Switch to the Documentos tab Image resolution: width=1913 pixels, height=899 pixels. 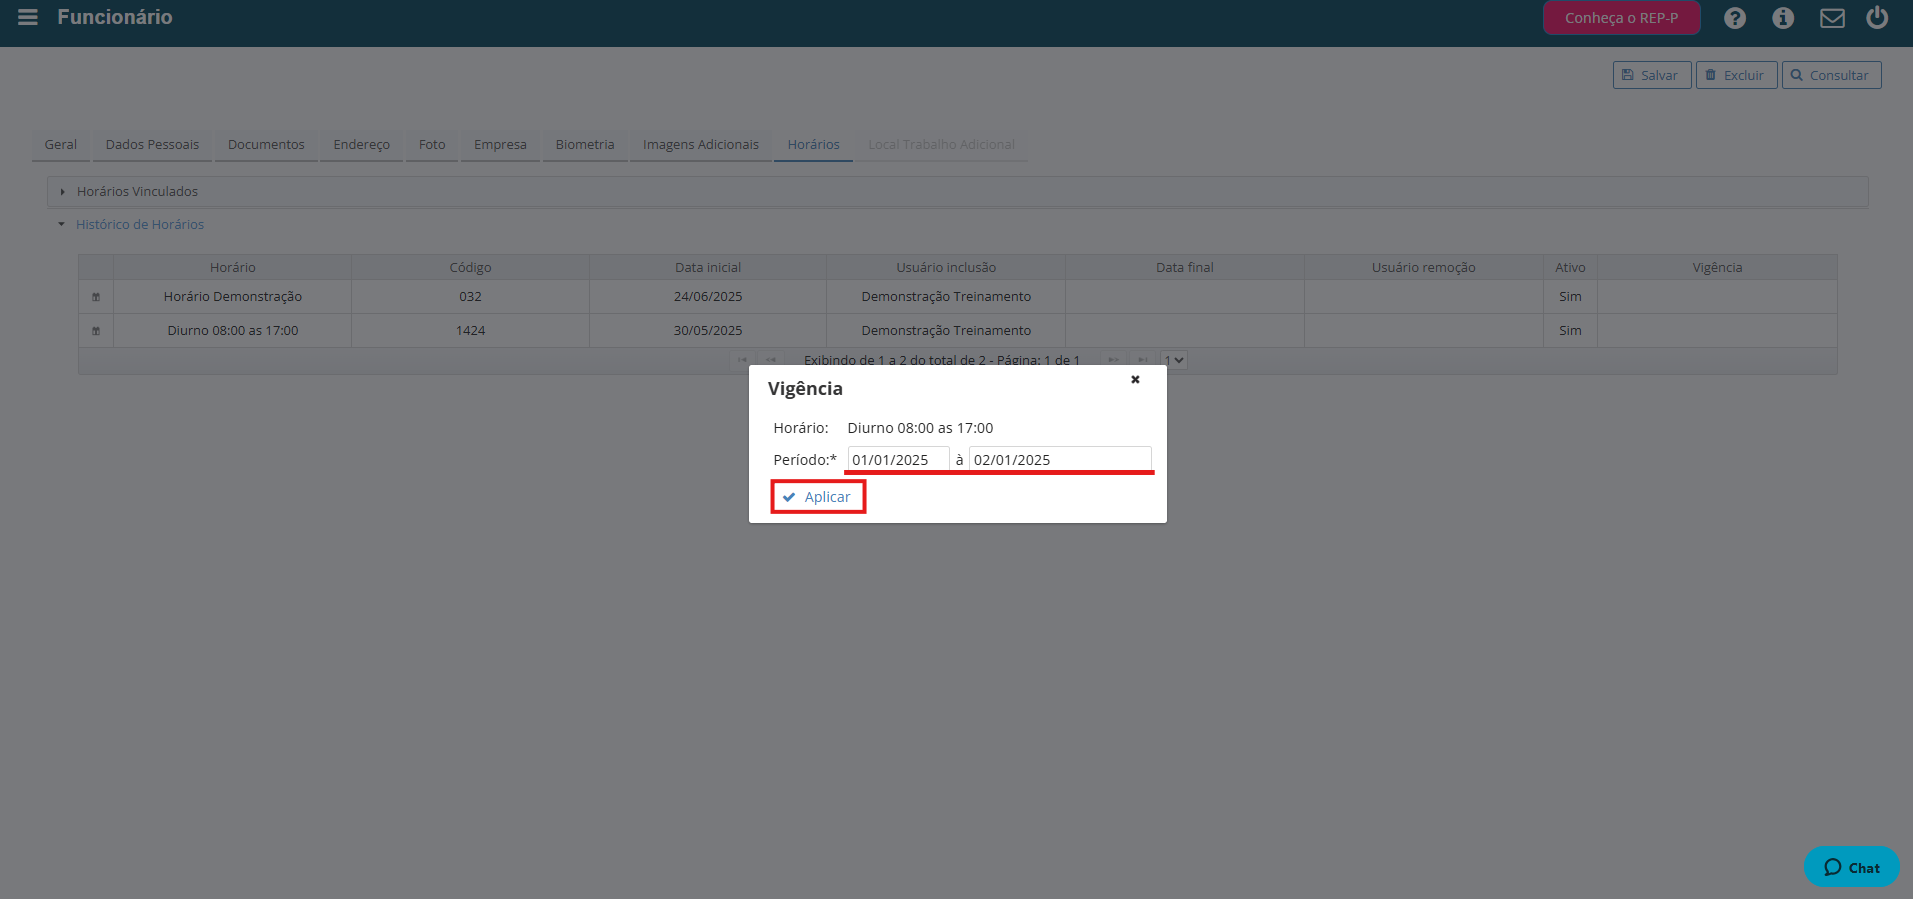[266, 145]
